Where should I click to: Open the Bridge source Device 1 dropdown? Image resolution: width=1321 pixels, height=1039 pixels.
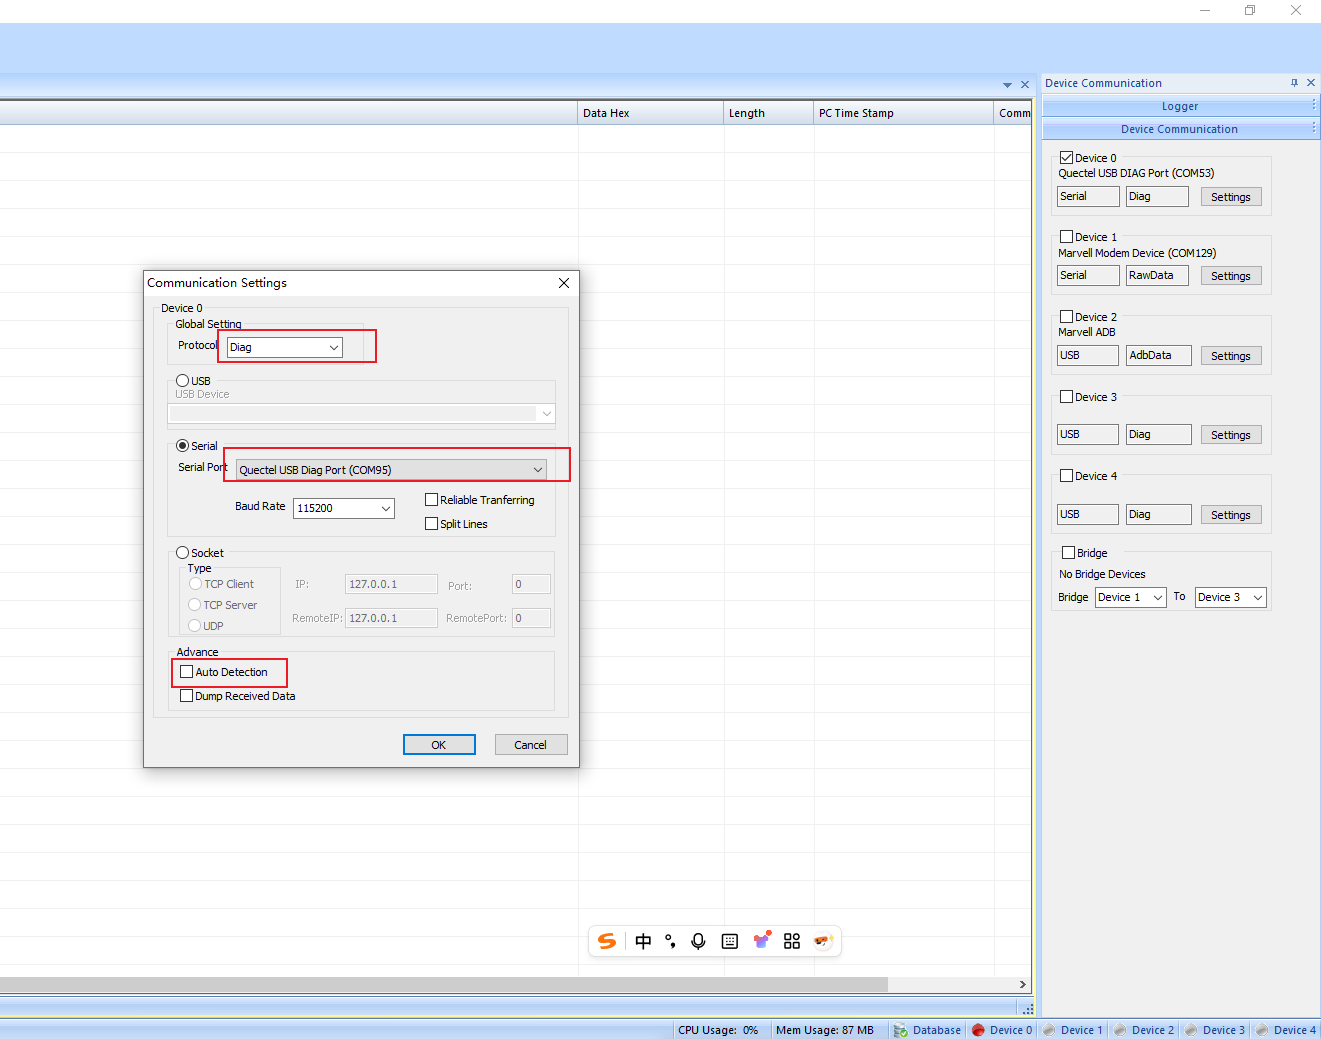pos(1131,597)
